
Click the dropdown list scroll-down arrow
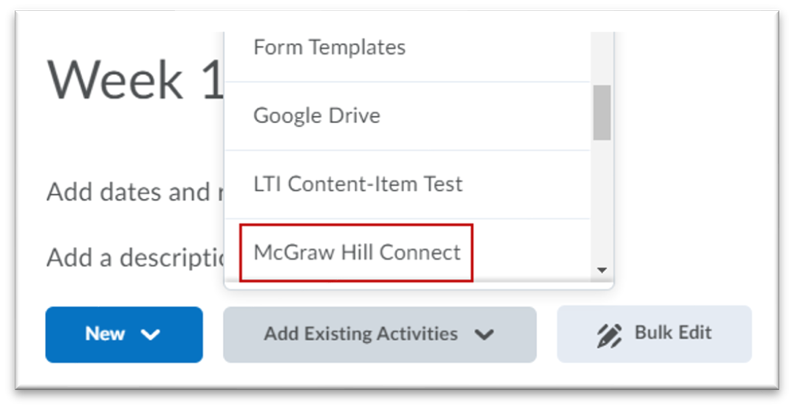[x=601, y=270]
